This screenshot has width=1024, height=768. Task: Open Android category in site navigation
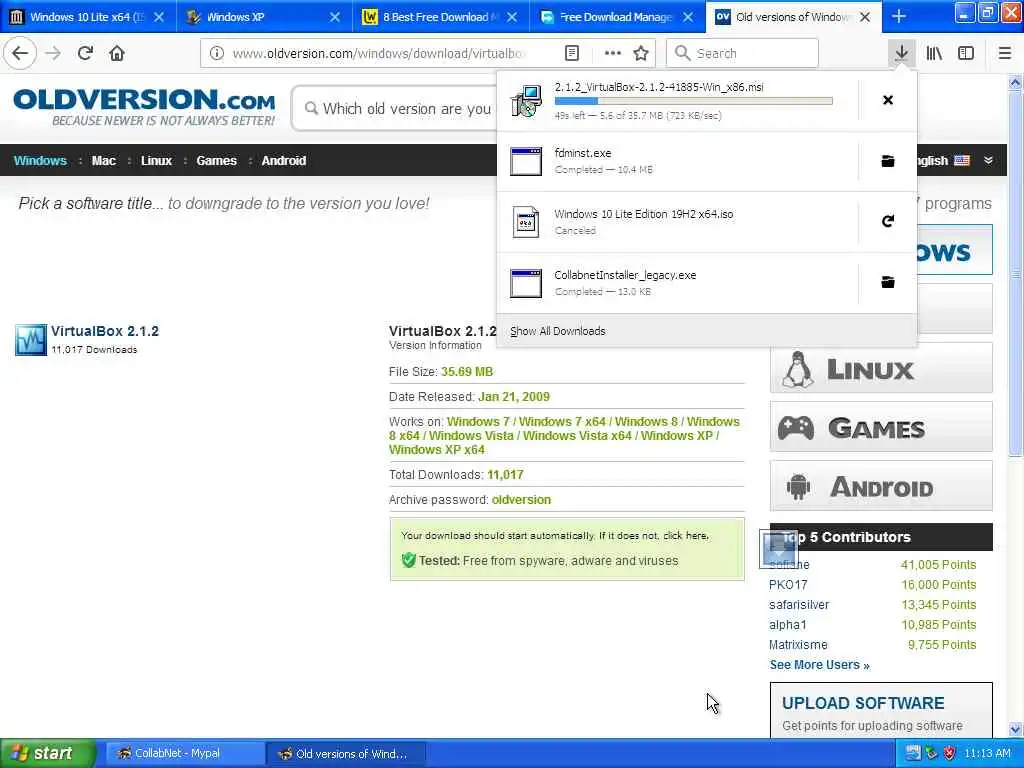point(283,161)
